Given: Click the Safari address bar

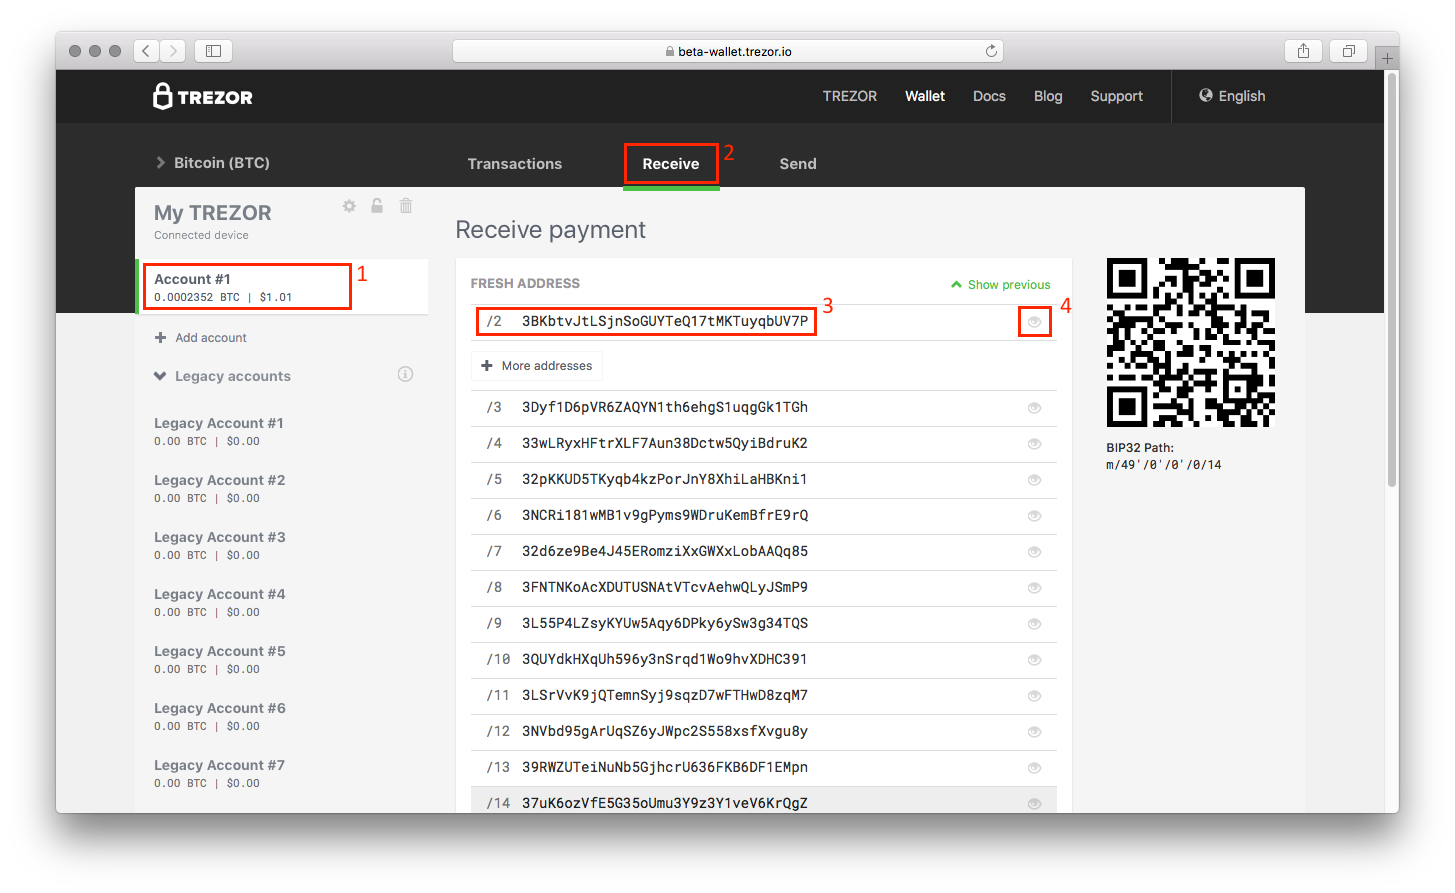Looking at the screenshot, I should pos(728,51).
